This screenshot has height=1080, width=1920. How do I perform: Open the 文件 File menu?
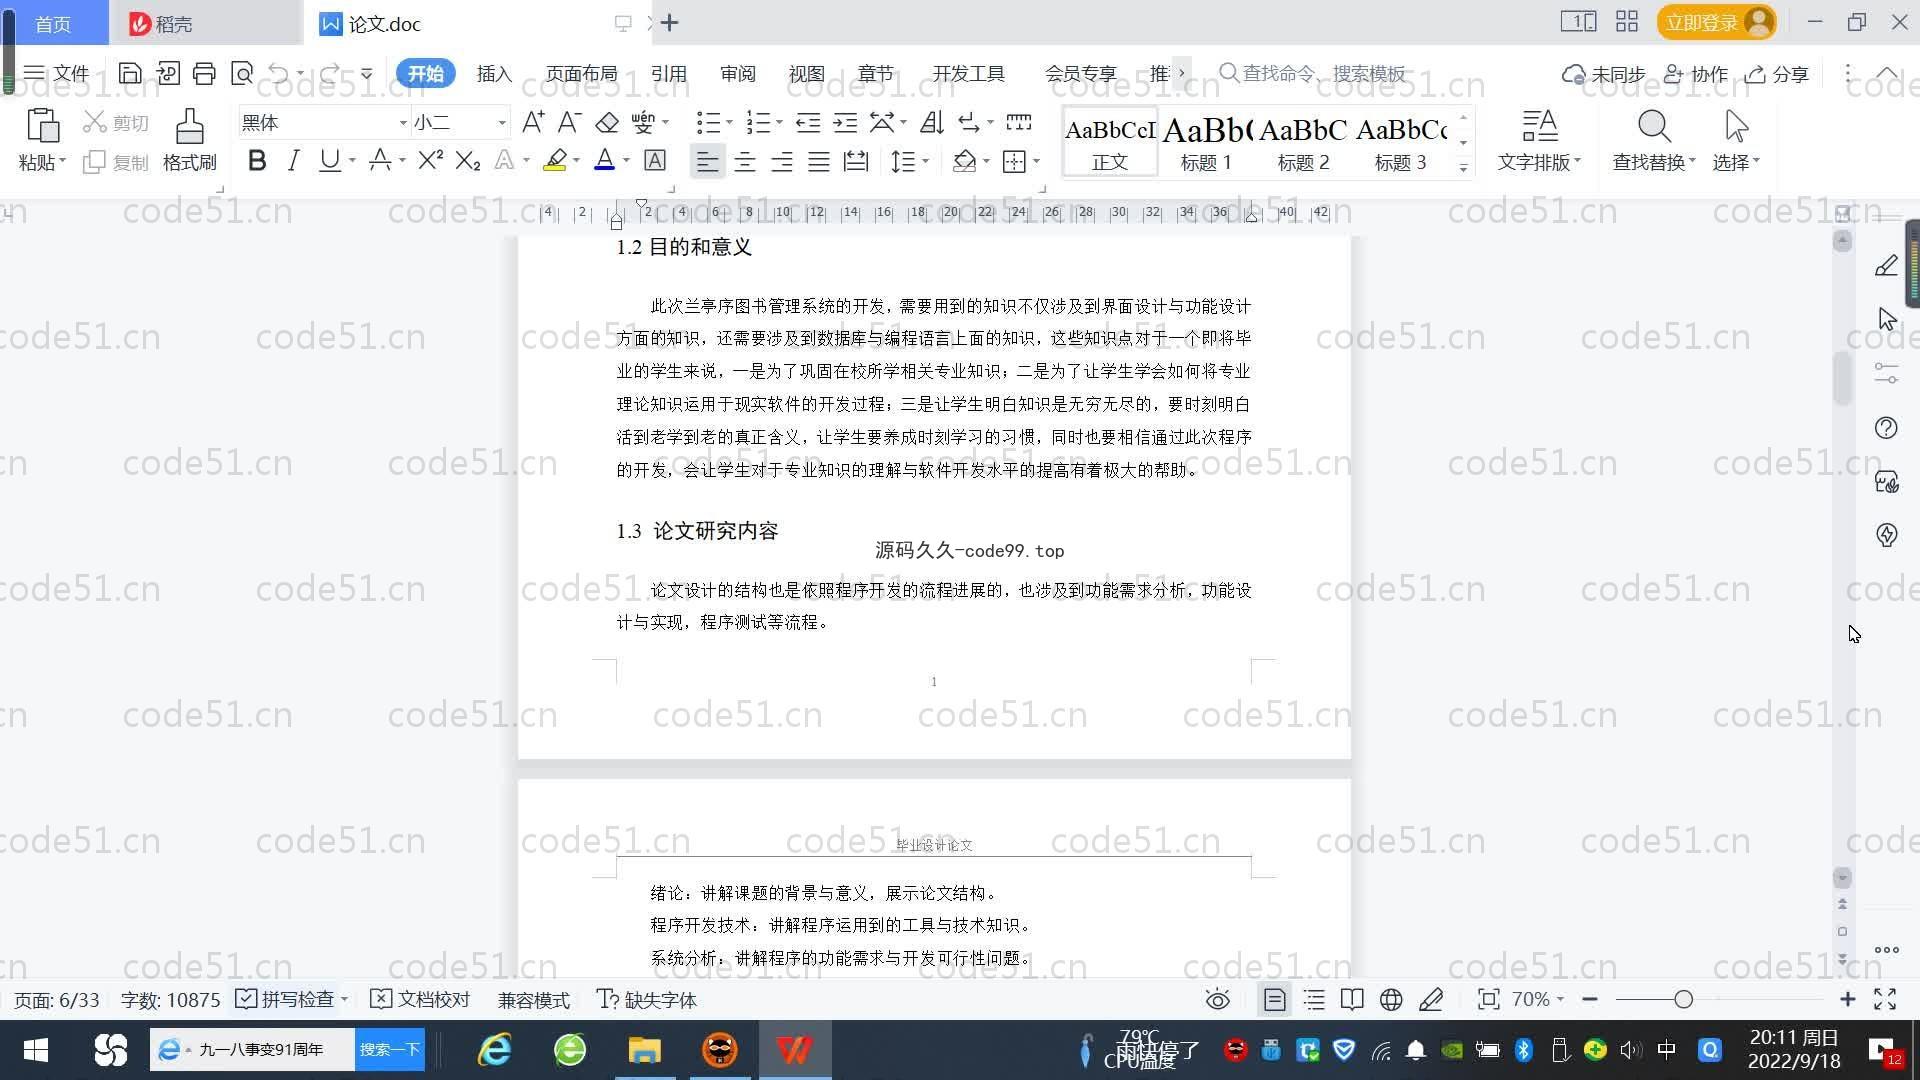pos(56,73)
